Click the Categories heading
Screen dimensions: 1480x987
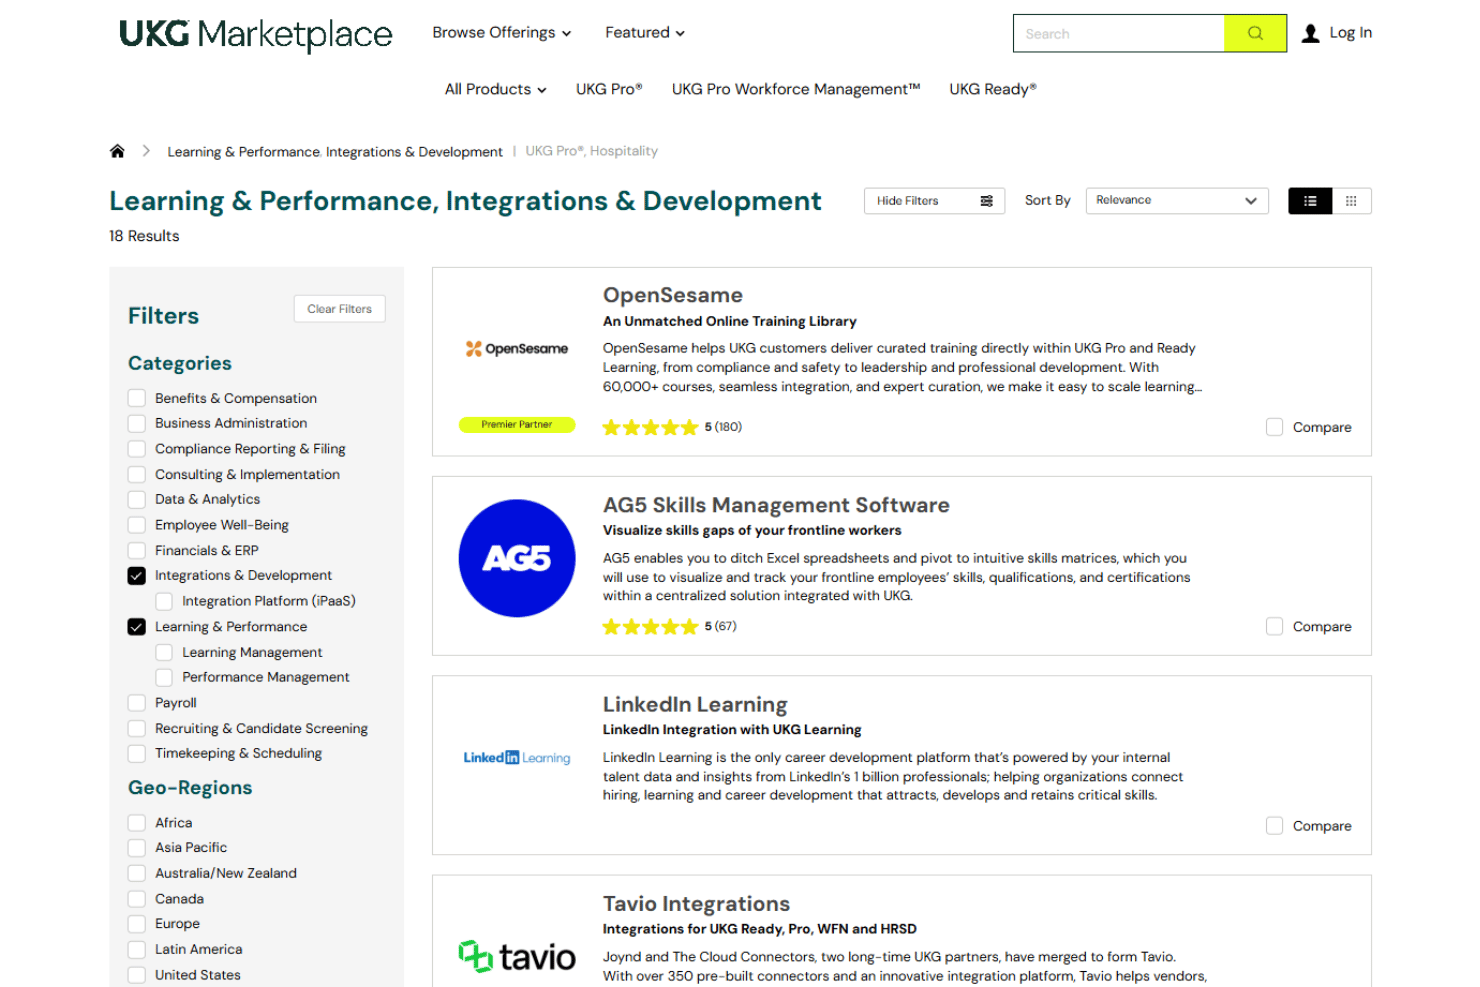[180, 363]
